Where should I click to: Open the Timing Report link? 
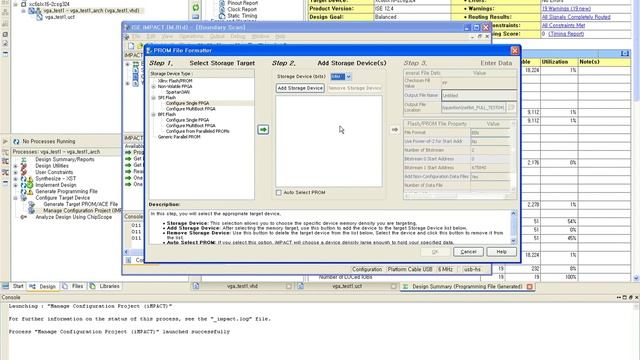[566, 34]
